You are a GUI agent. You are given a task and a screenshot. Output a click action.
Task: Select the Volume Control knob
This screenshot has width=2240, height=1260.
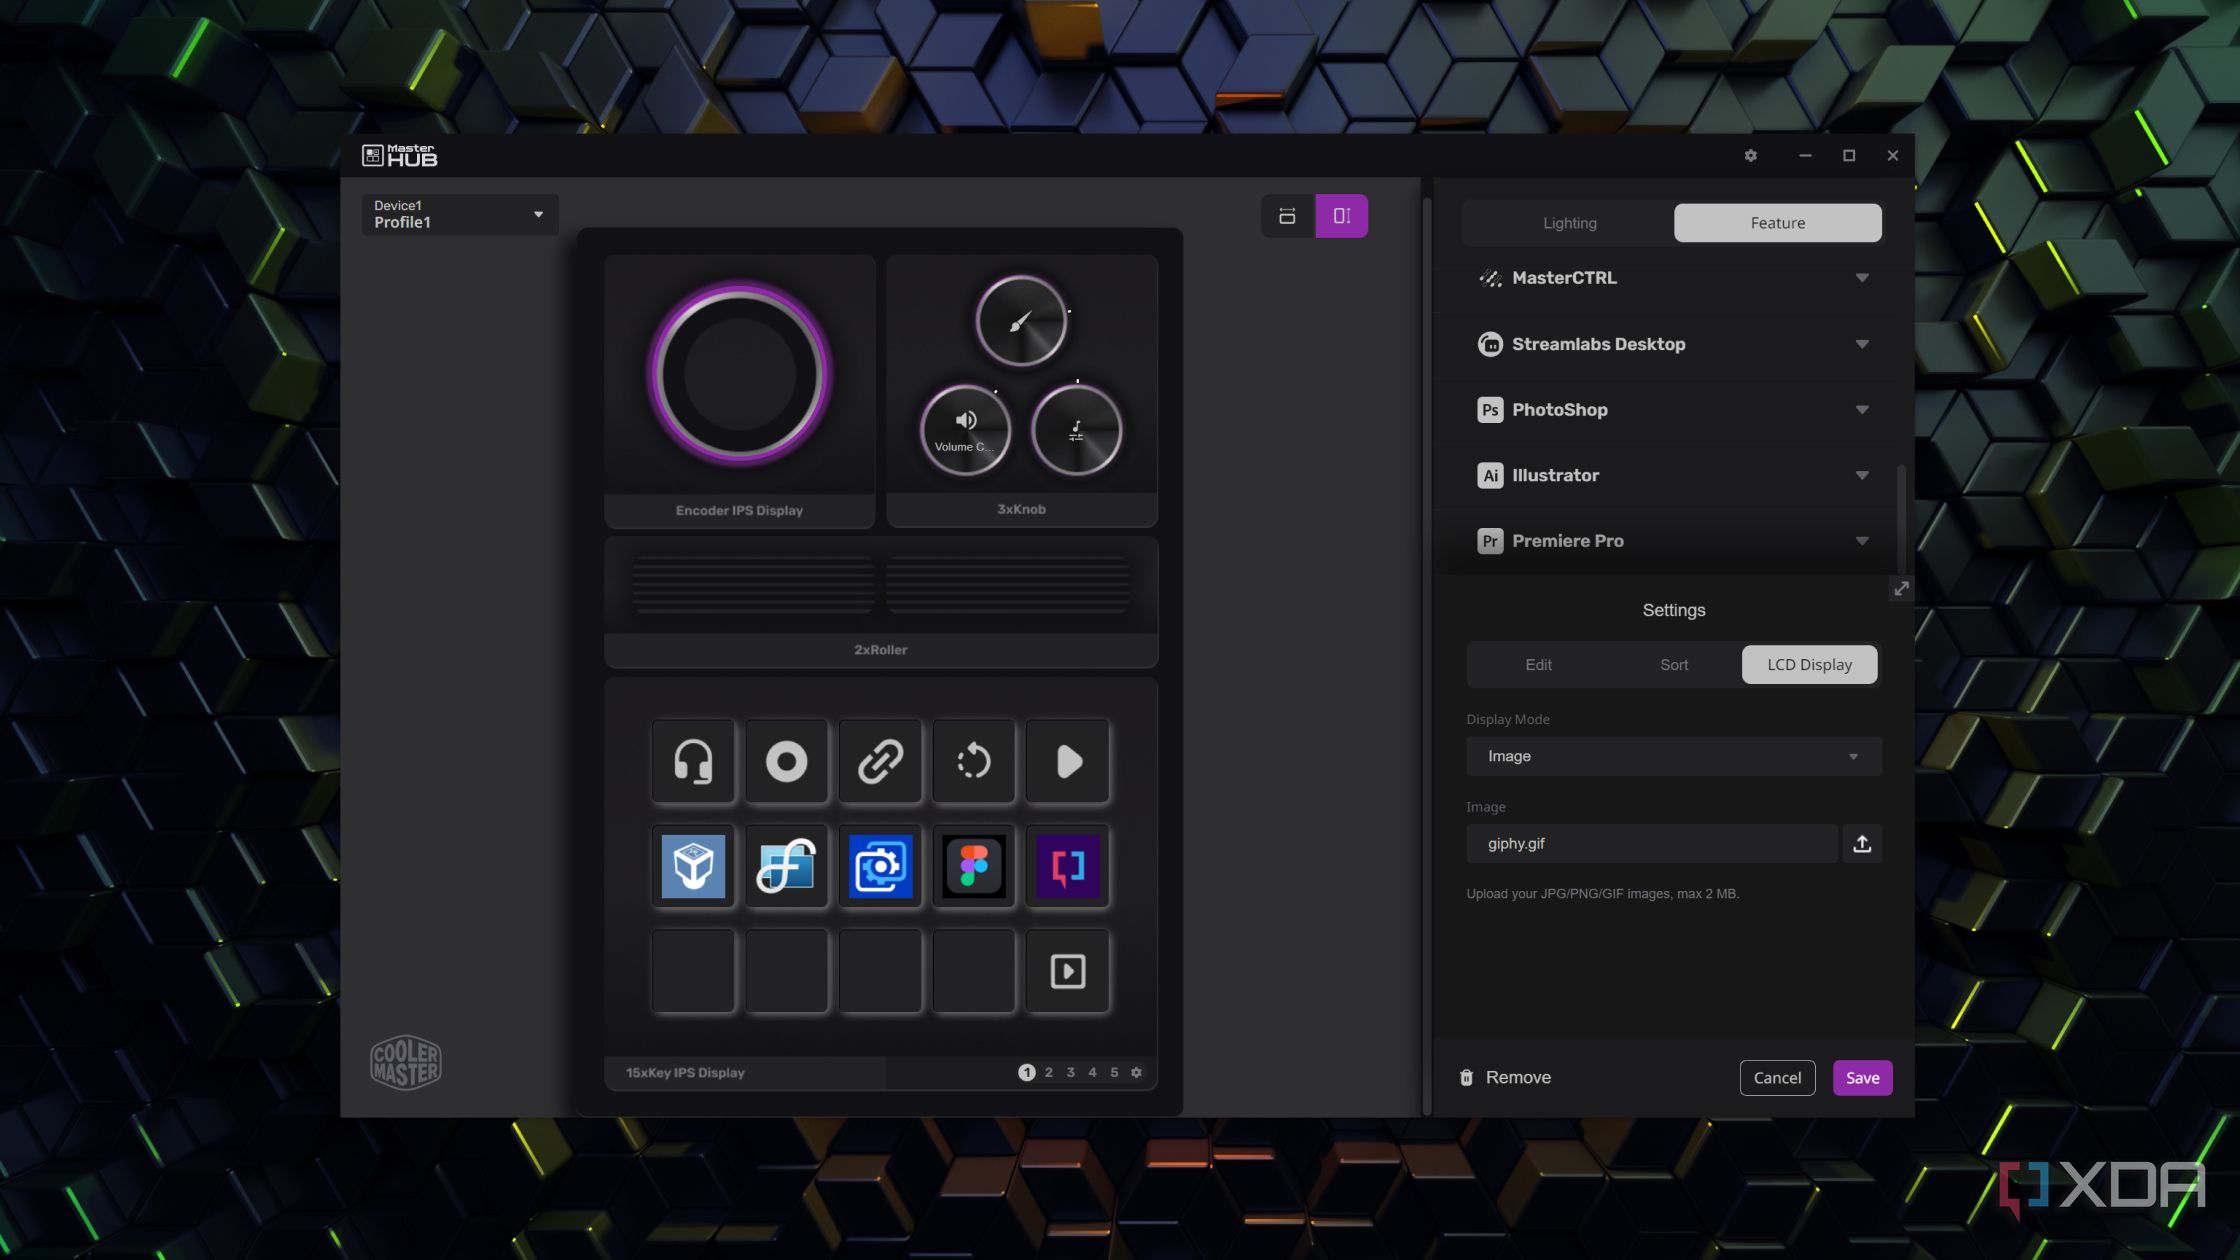click(x=965, y=431)
